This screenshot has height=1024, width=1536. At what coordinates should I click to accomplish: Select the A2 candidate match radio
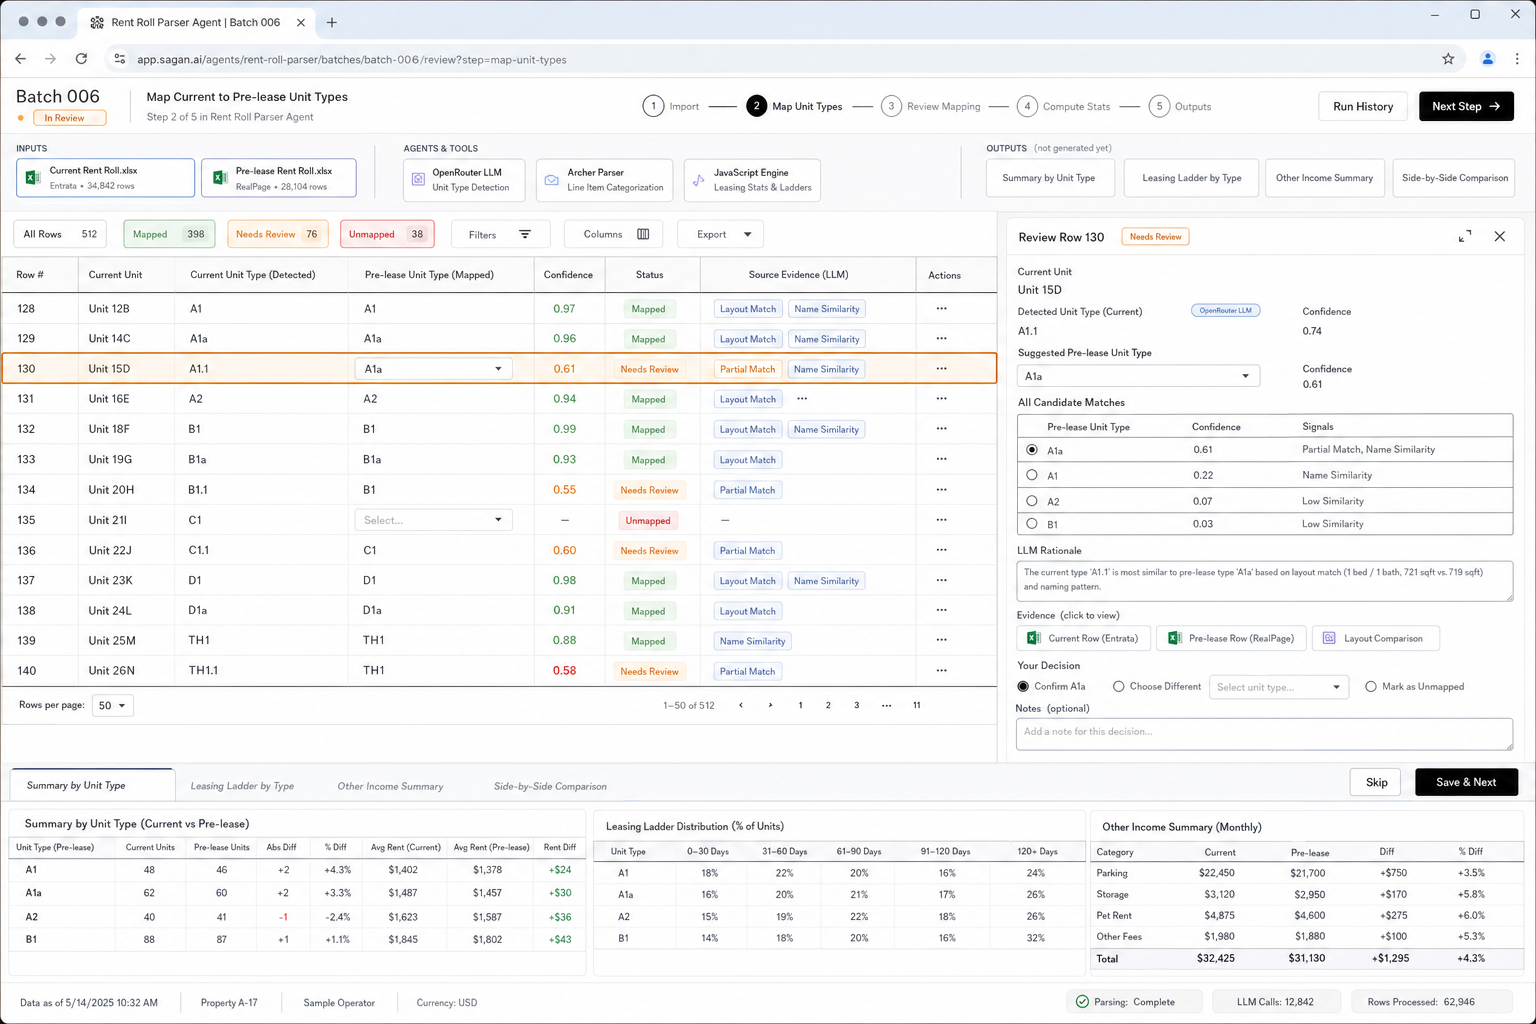[1032, 500]
